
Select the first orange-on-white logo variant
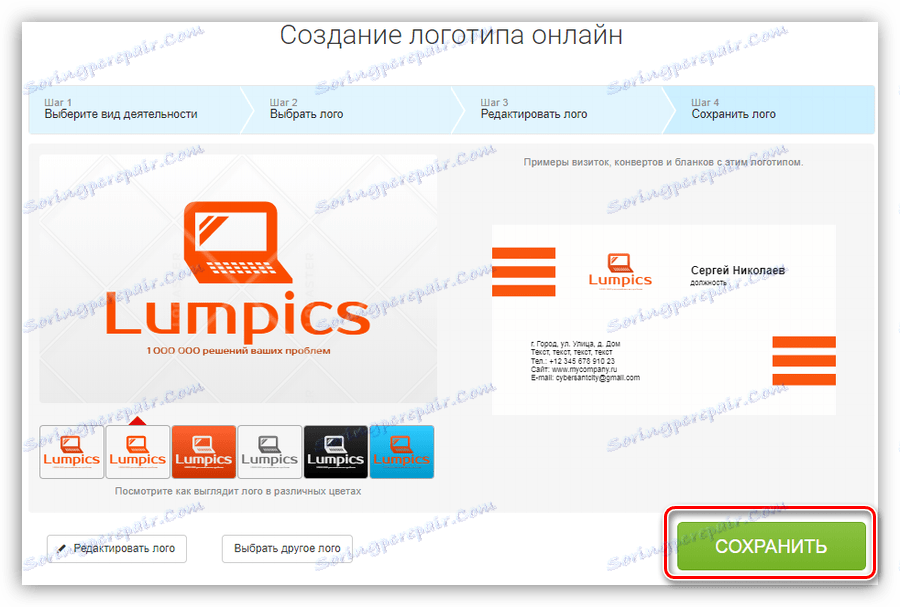pos(72,452)
